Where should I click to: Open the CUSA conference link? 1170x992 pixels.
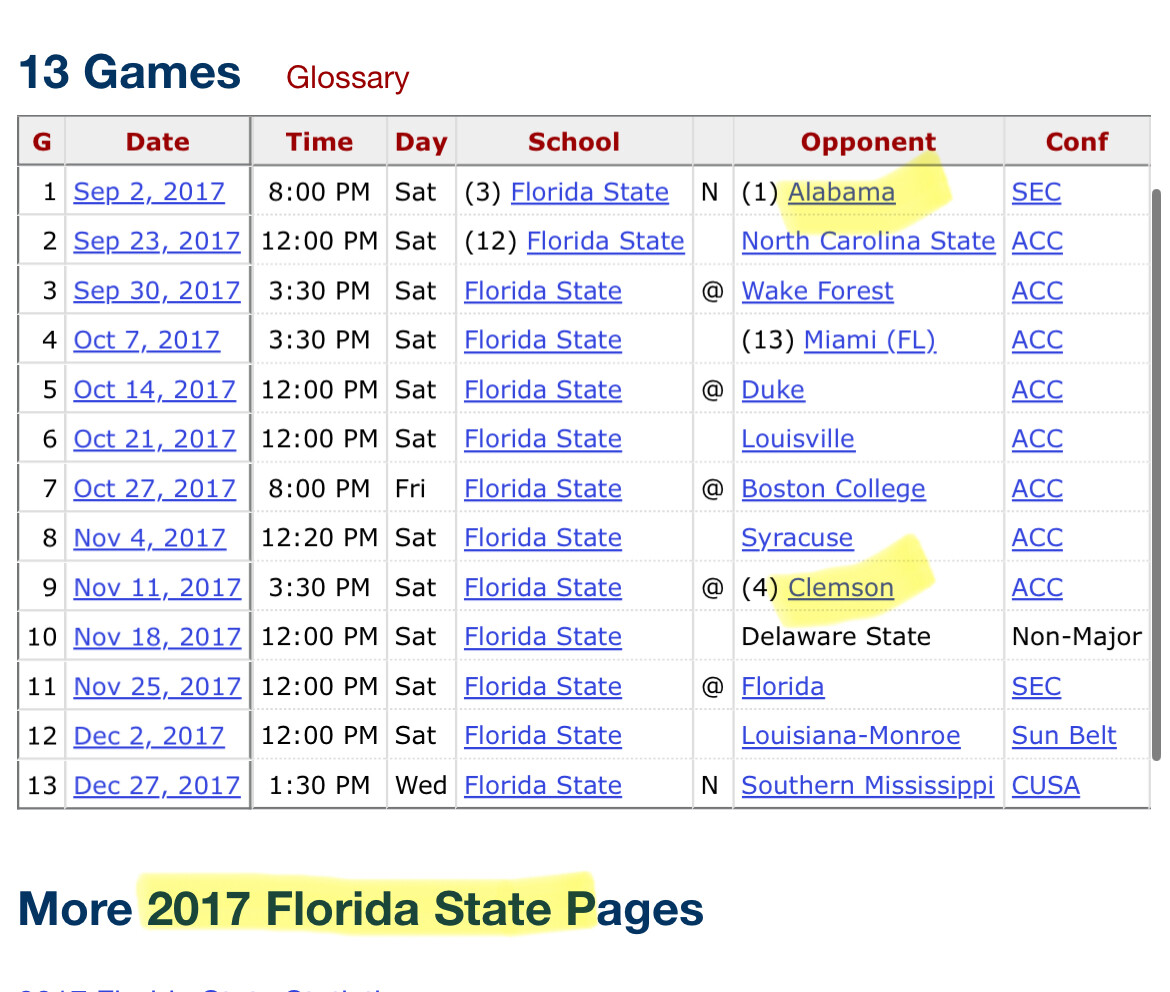1045,786
